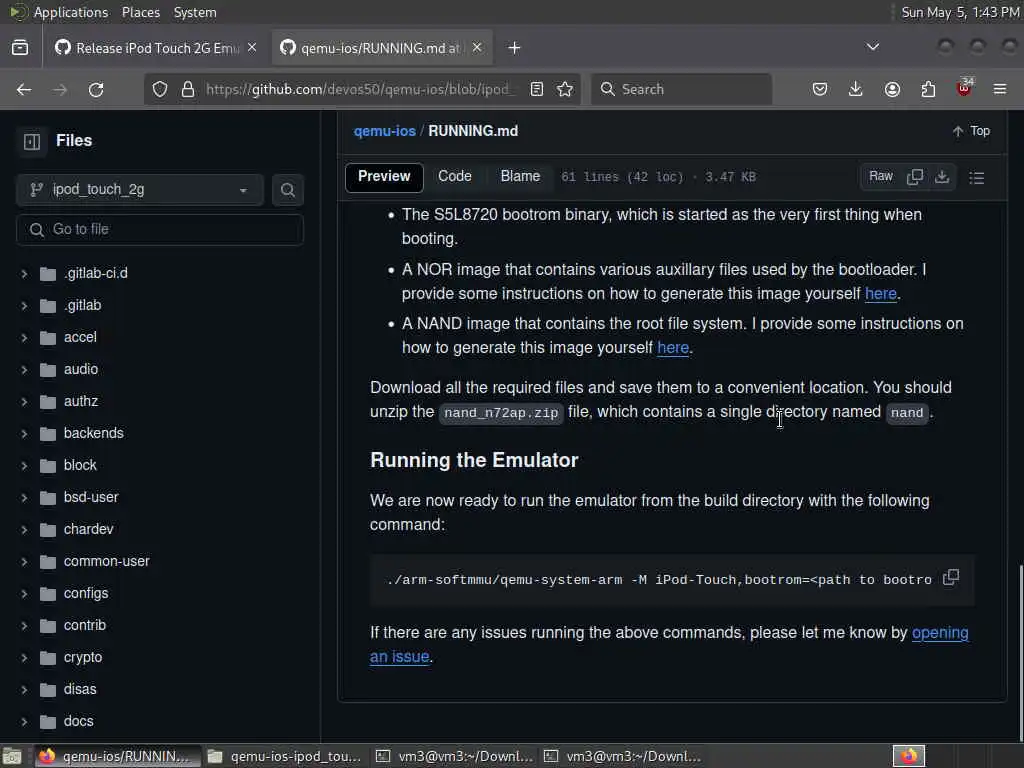This screenshot has width=1024, height=768.
Task: Follow the NOR image 'here' link
Action: [880, 294]
